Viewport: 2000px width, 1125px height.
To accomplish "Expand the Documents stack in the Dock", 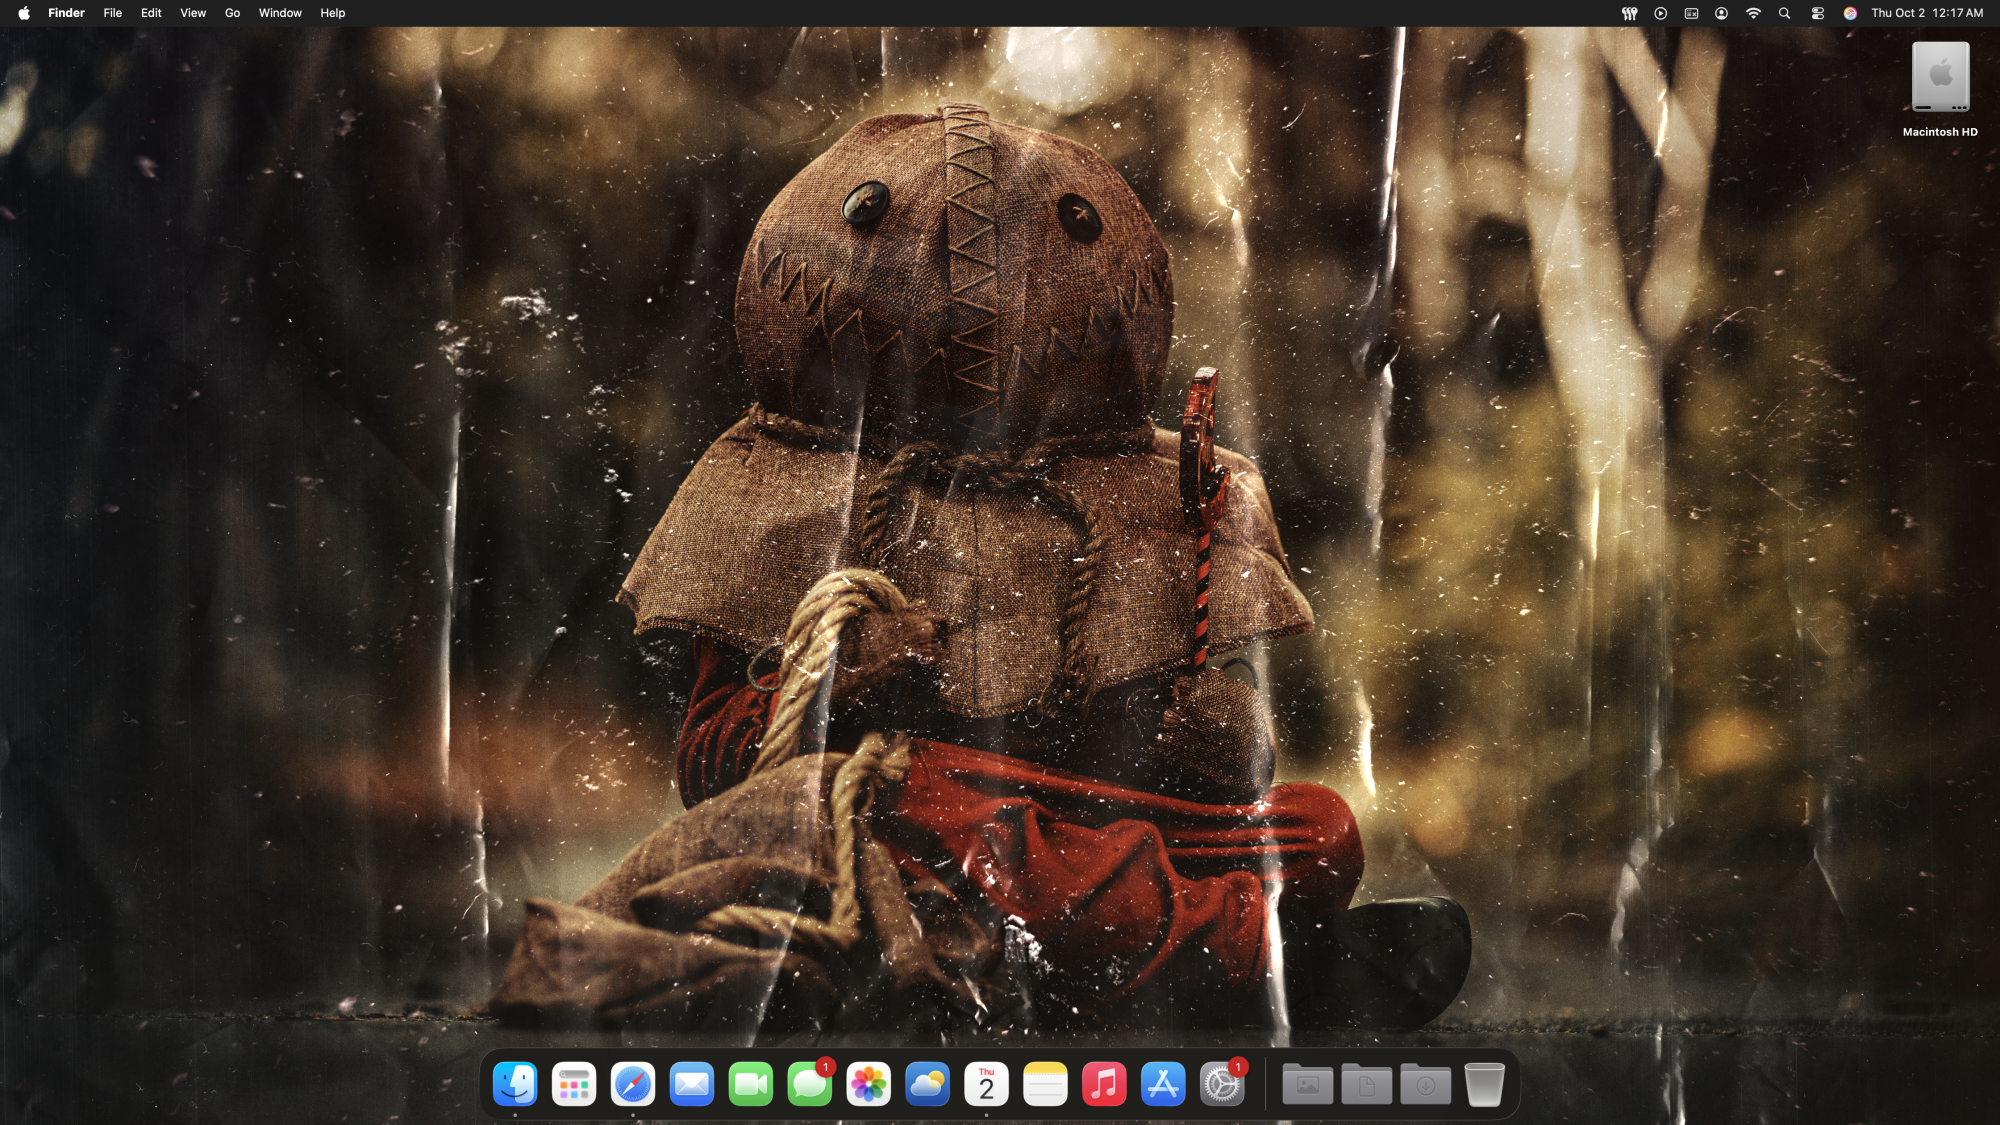I will (x=1366, y=1084).
